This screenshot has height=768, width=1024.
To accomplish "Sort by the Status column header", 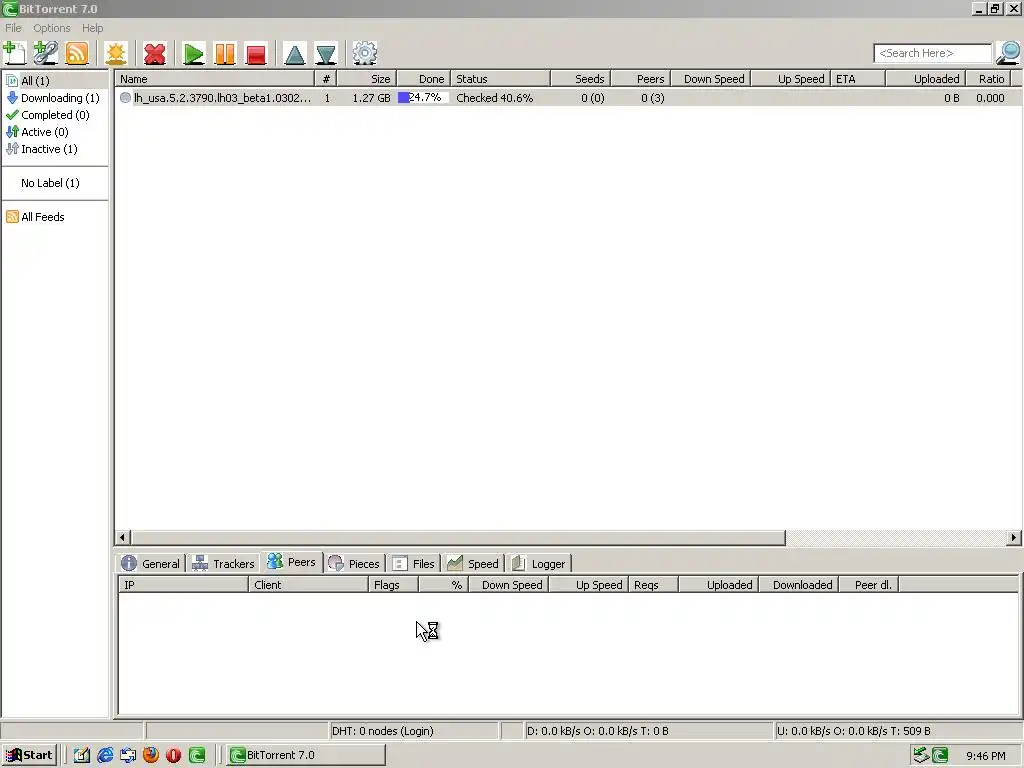I will 500,79.
